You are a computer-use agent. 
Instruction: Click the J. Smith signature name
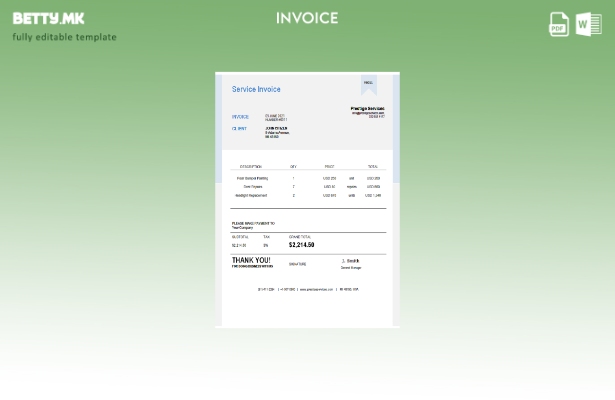[351, 261]
